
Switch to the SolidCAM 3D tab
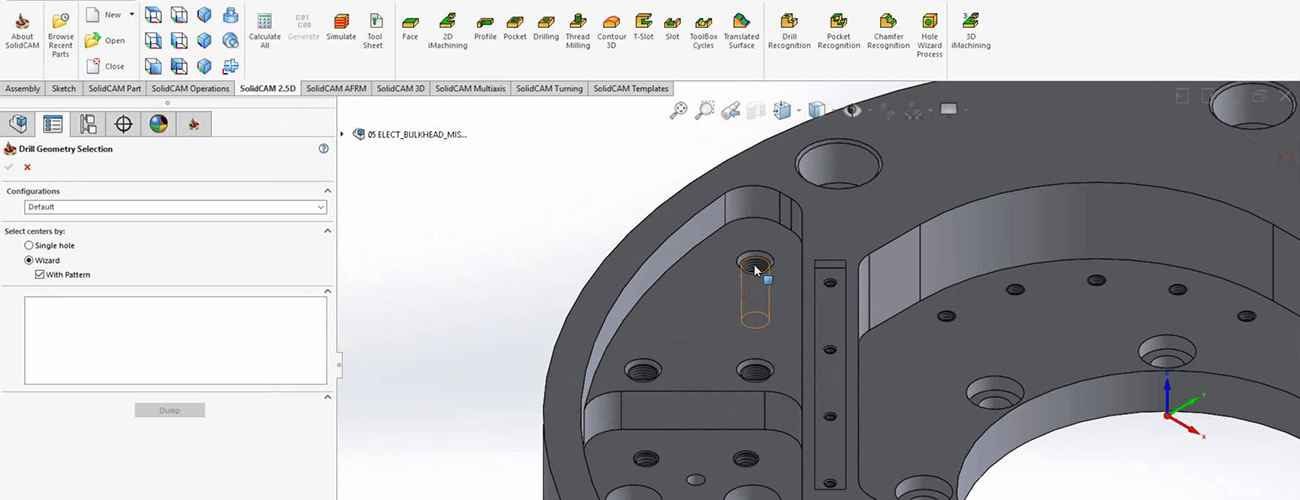403,88
